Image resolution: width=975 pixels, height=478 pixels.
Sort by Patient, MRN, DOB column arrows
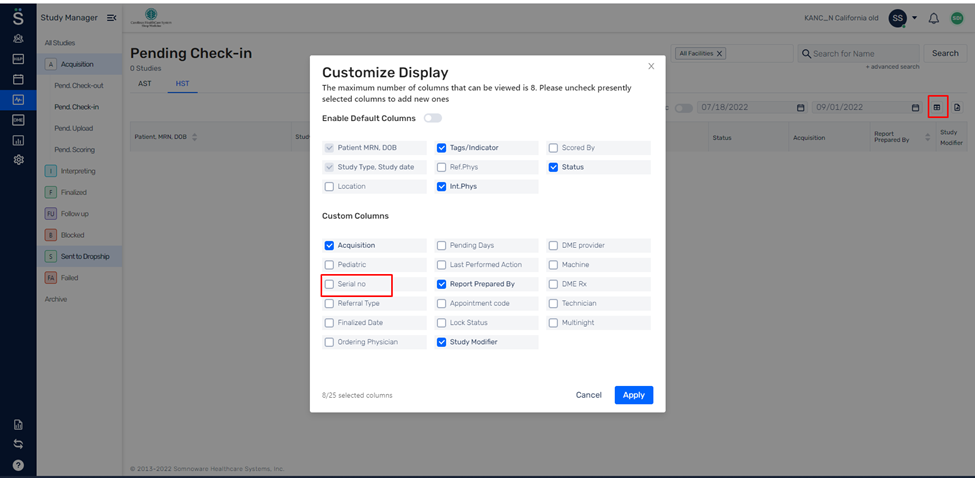[195, 137]
